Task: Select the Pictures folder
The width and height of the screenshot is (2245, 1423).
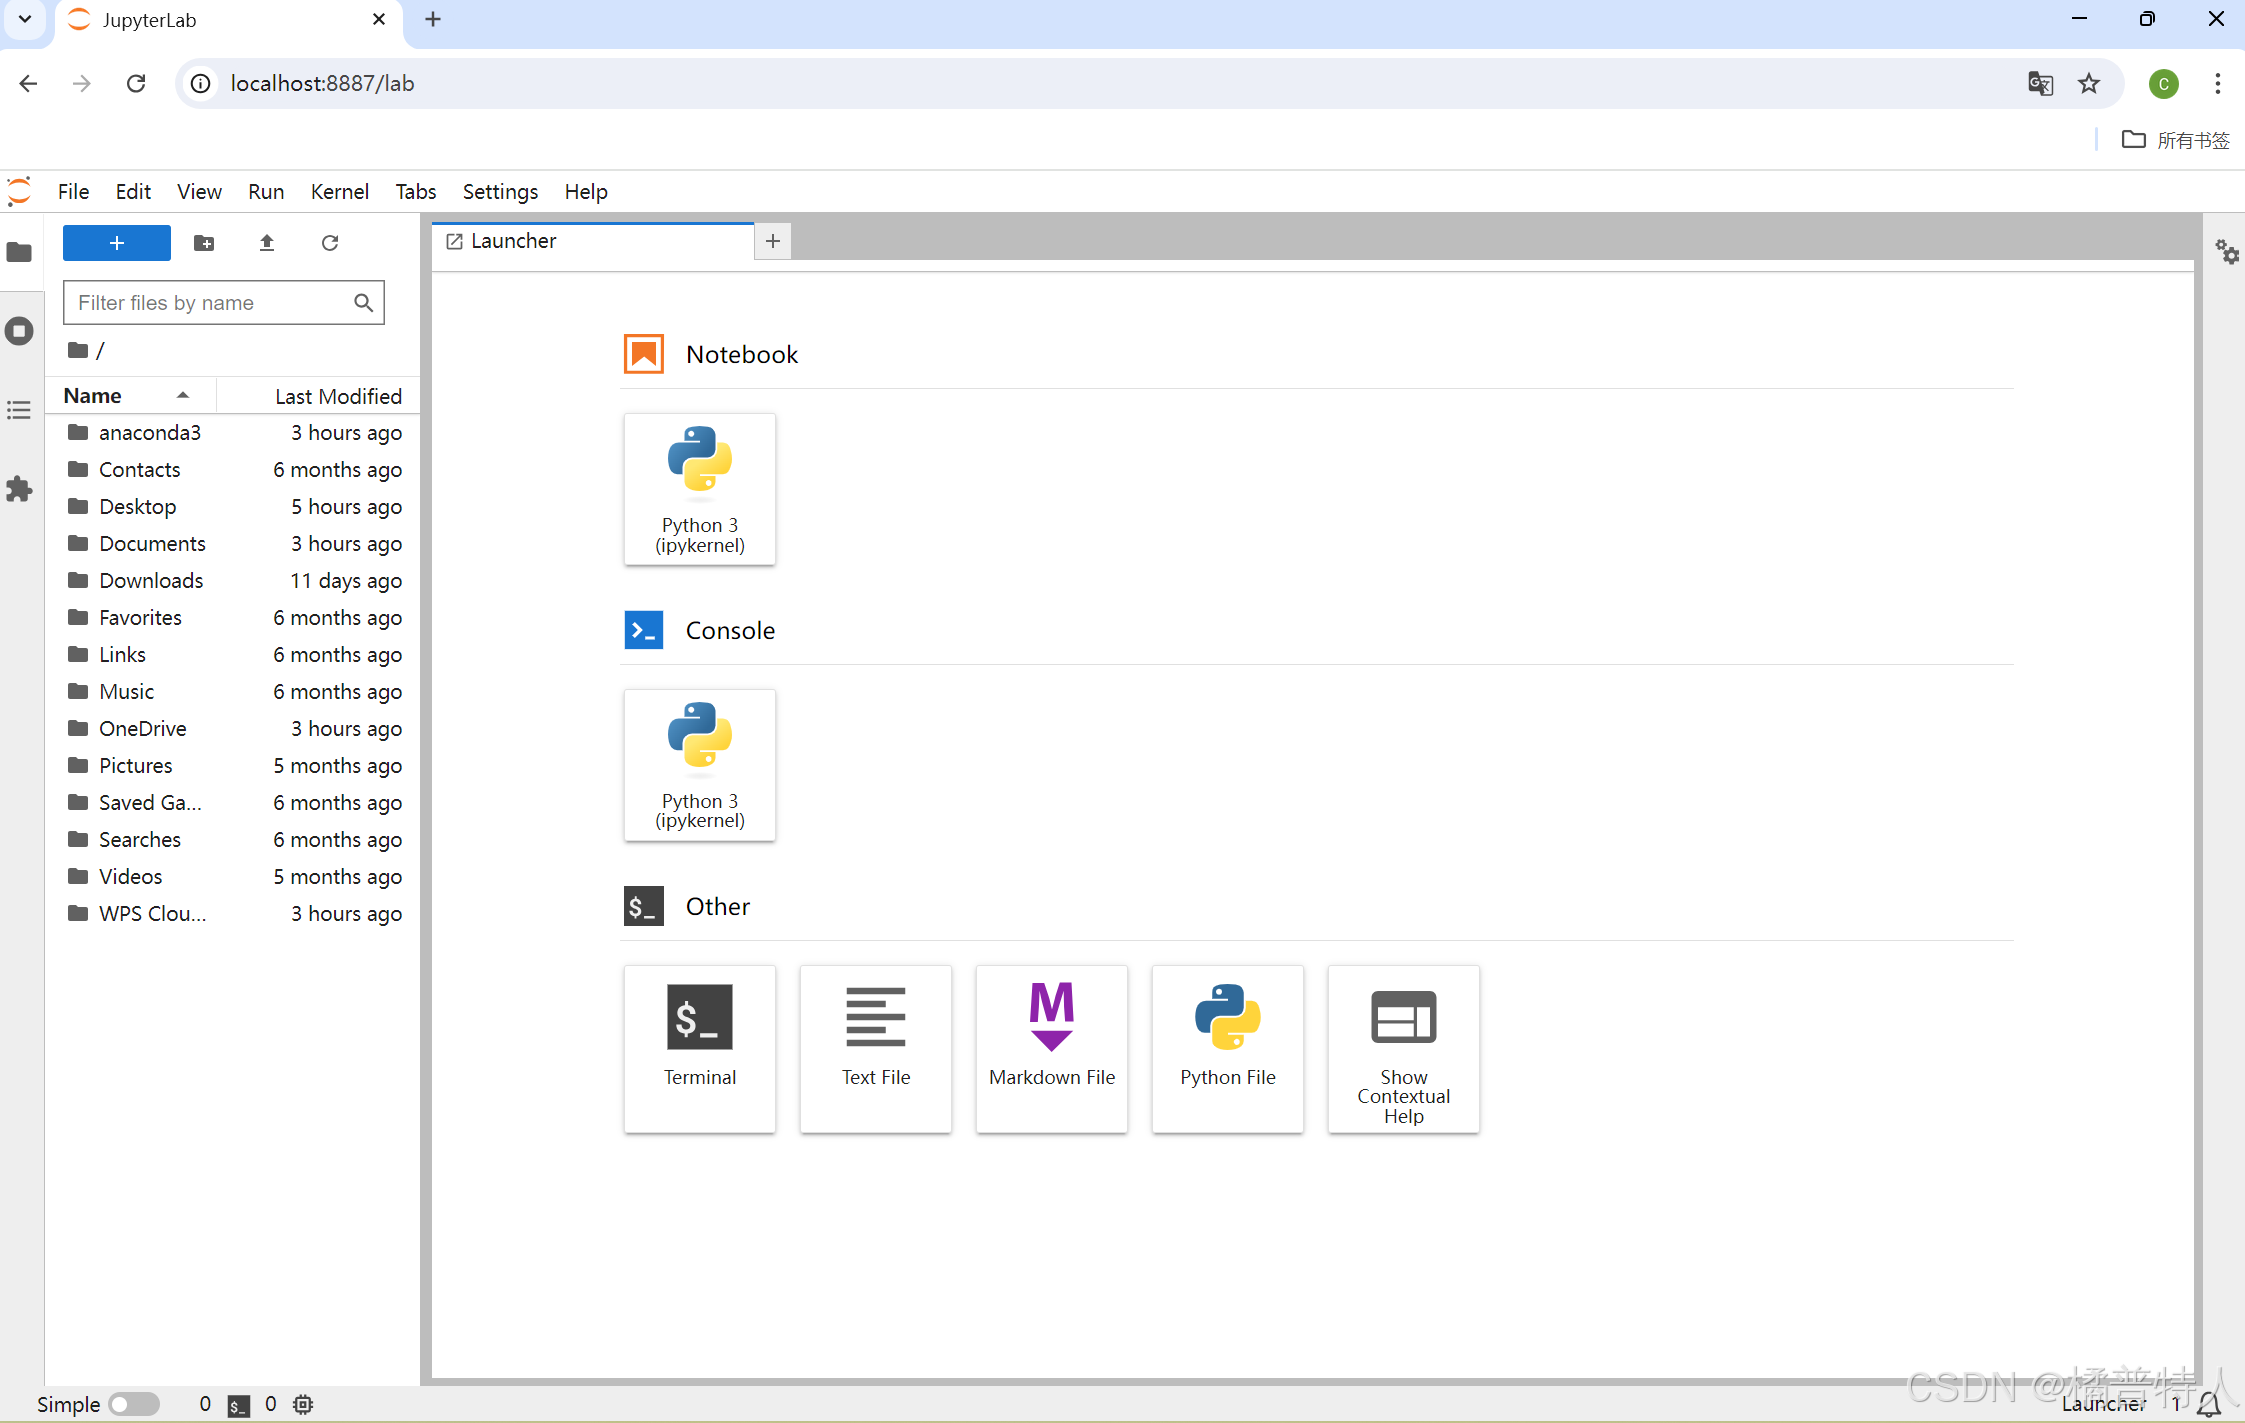Action: (x=233, y=765)
